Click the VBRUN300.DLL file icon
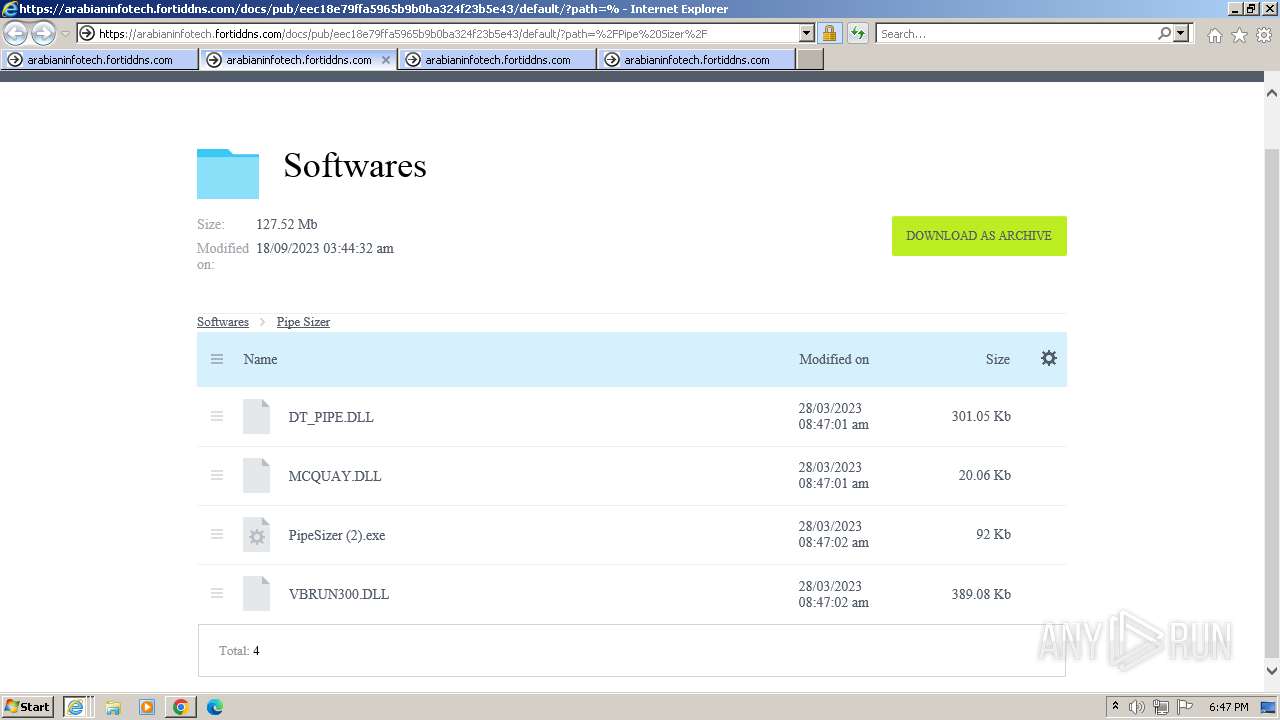 click(x=257, y=593)
